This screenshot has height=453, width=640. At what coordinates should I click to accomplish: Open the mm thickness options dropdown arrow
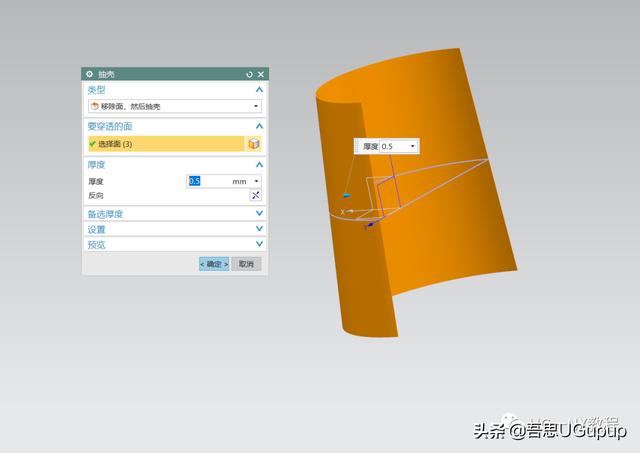pos(256,181)
